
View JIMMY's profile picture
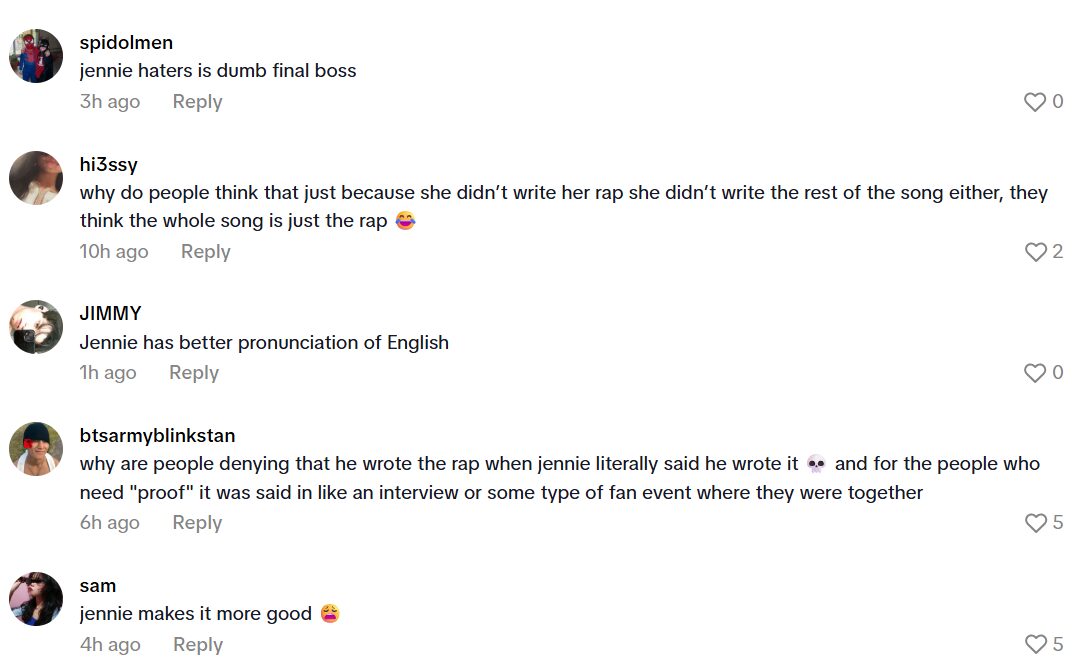36,325
